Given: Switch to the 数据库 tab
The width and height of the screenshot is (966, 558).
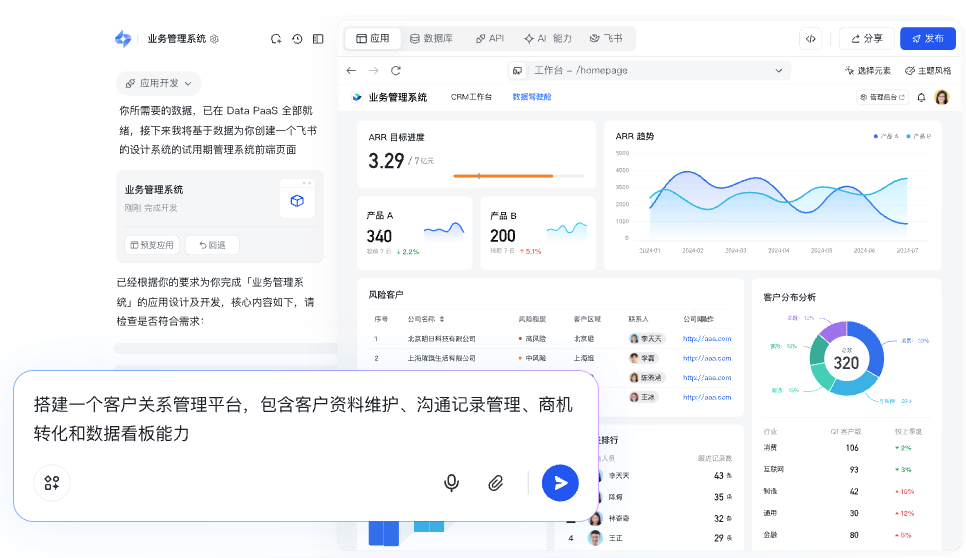Looking at the screenshot, I should 431,39.
